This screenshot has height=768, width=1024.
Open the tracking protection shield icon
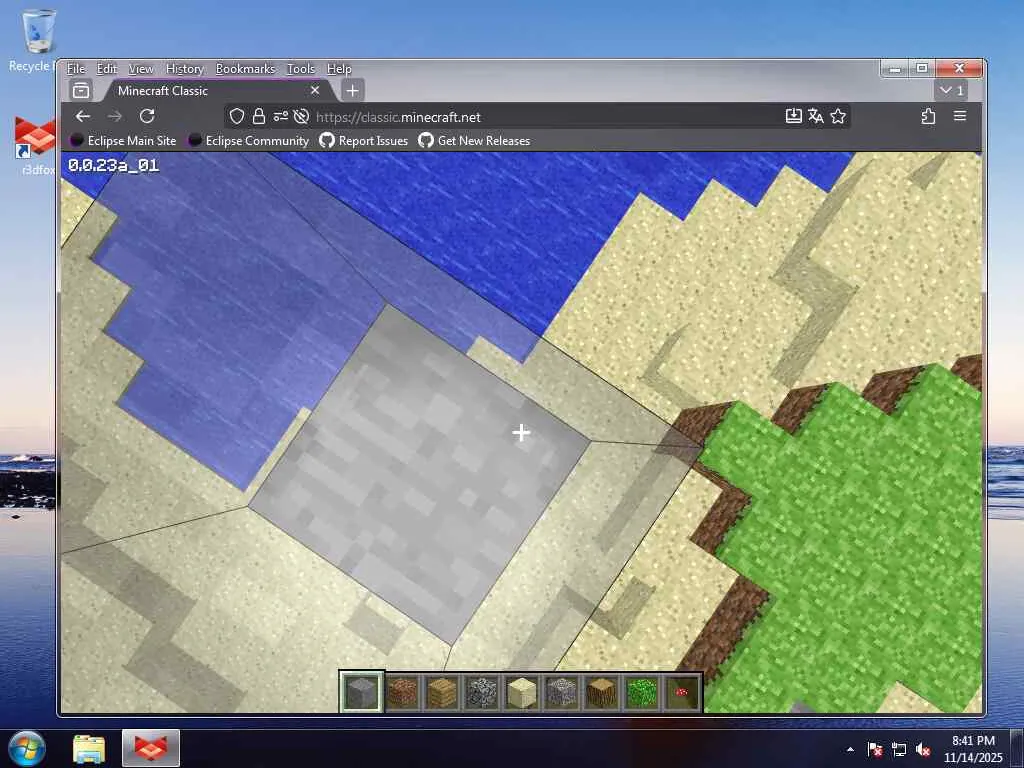click(x=236, y=116)
